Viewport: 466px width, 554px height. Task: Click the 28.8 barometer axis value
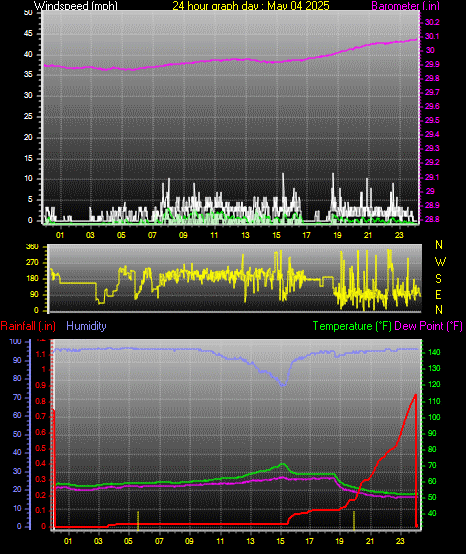[x=432, y=219]
